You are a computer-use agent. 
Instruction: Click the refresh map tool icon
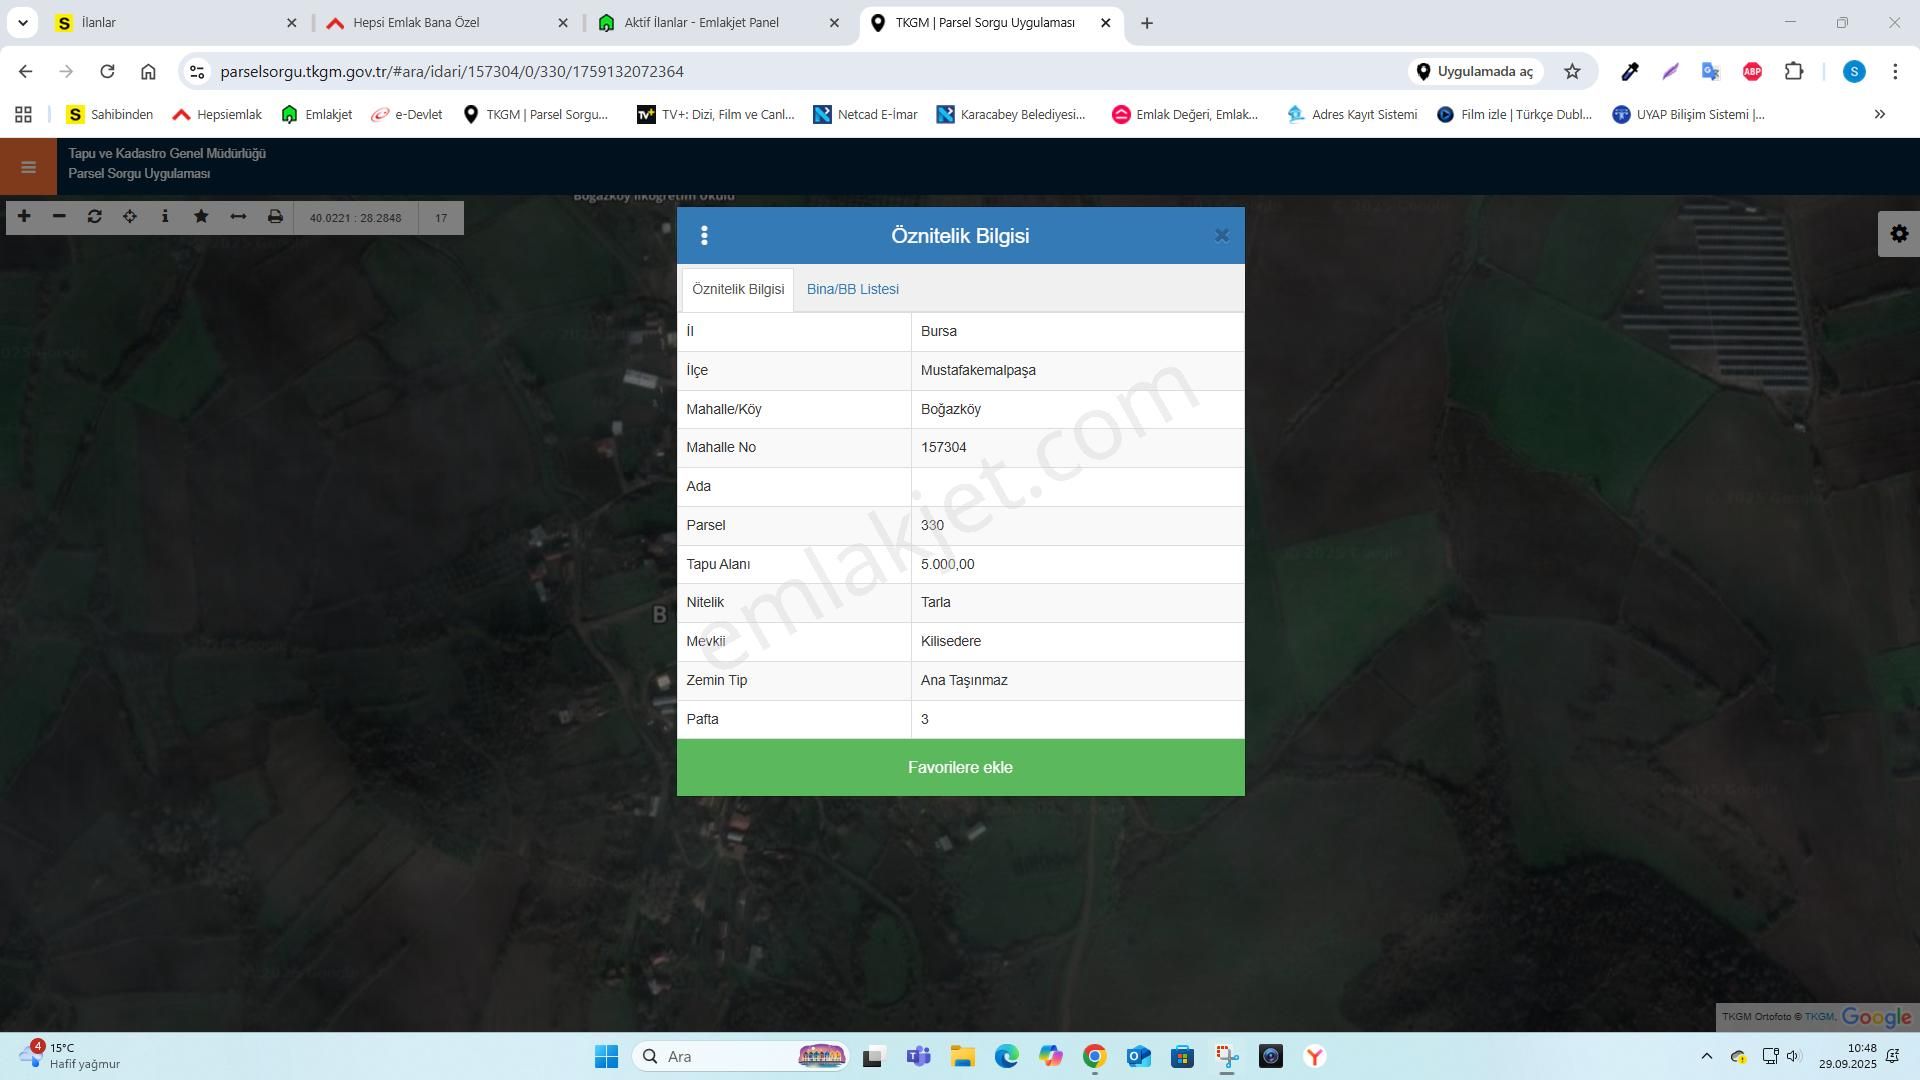pos(94,217)
